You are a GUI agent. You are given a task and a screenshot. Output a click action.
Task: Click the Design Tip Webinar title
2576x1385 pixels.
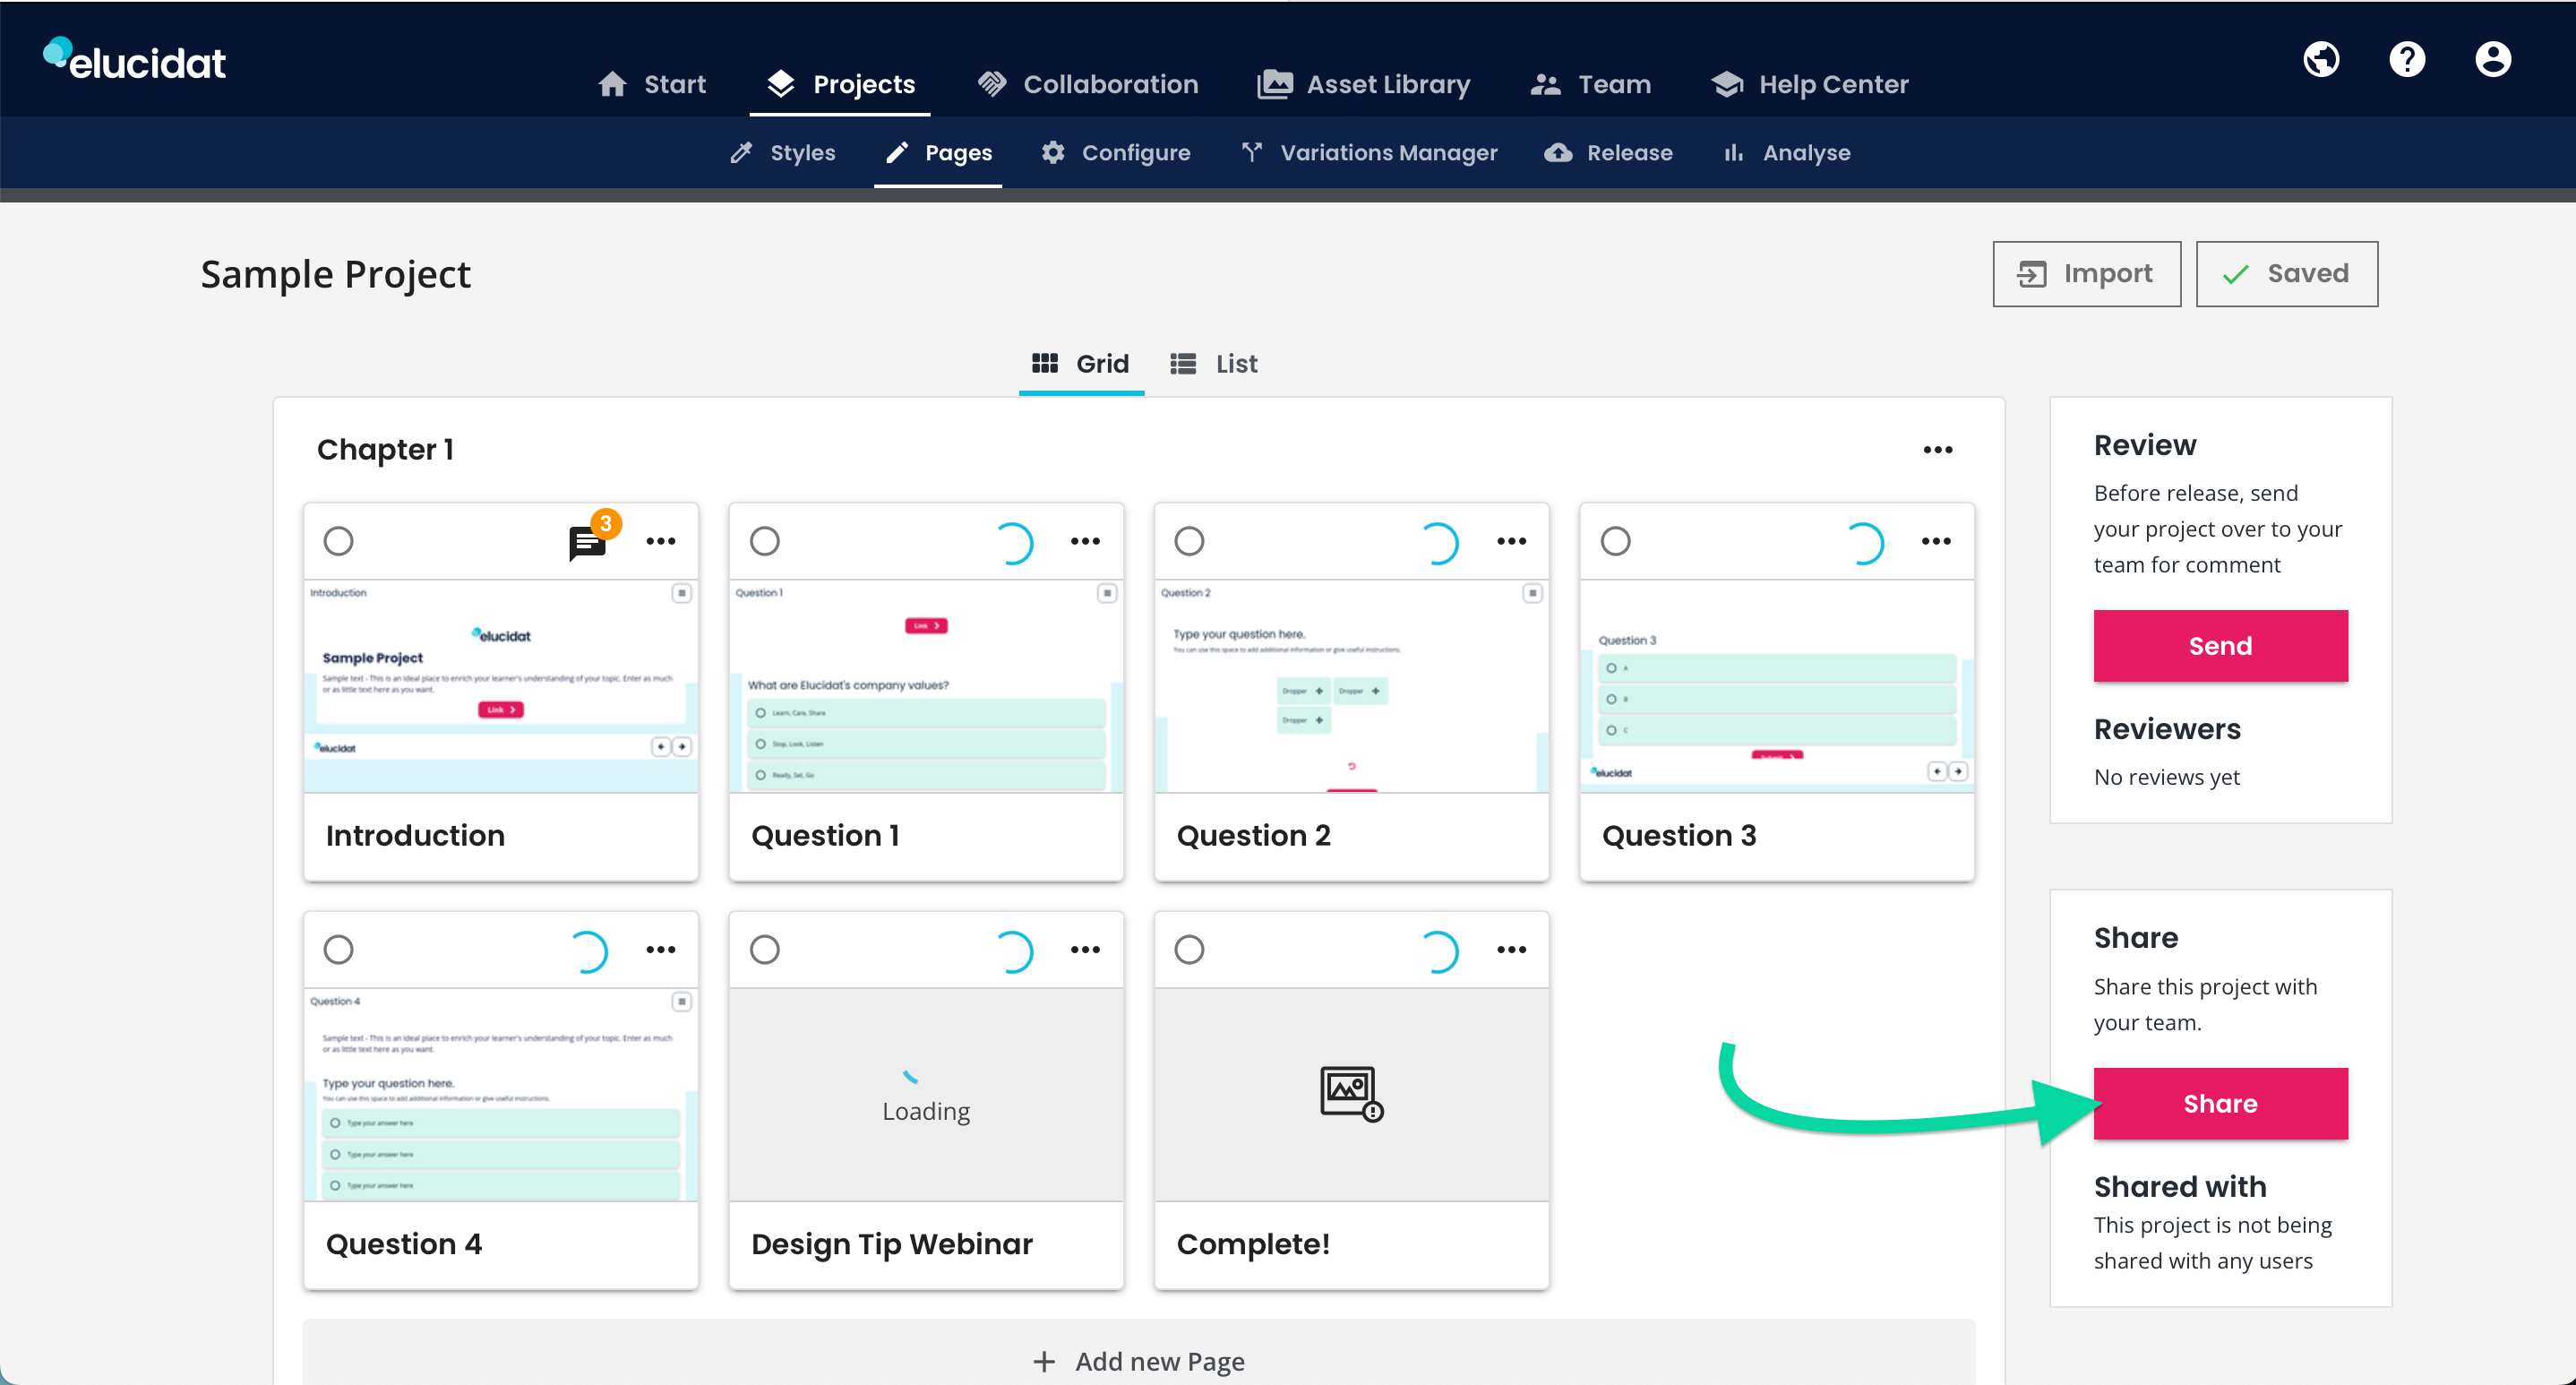(891, 1244)
